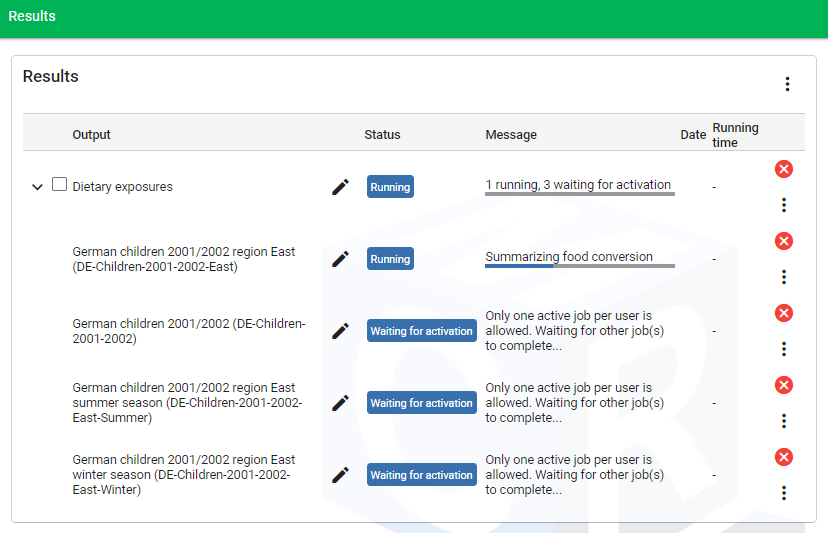Click Waiting for activation badge for East-Summer
The image size is (828, 533).
421,403
